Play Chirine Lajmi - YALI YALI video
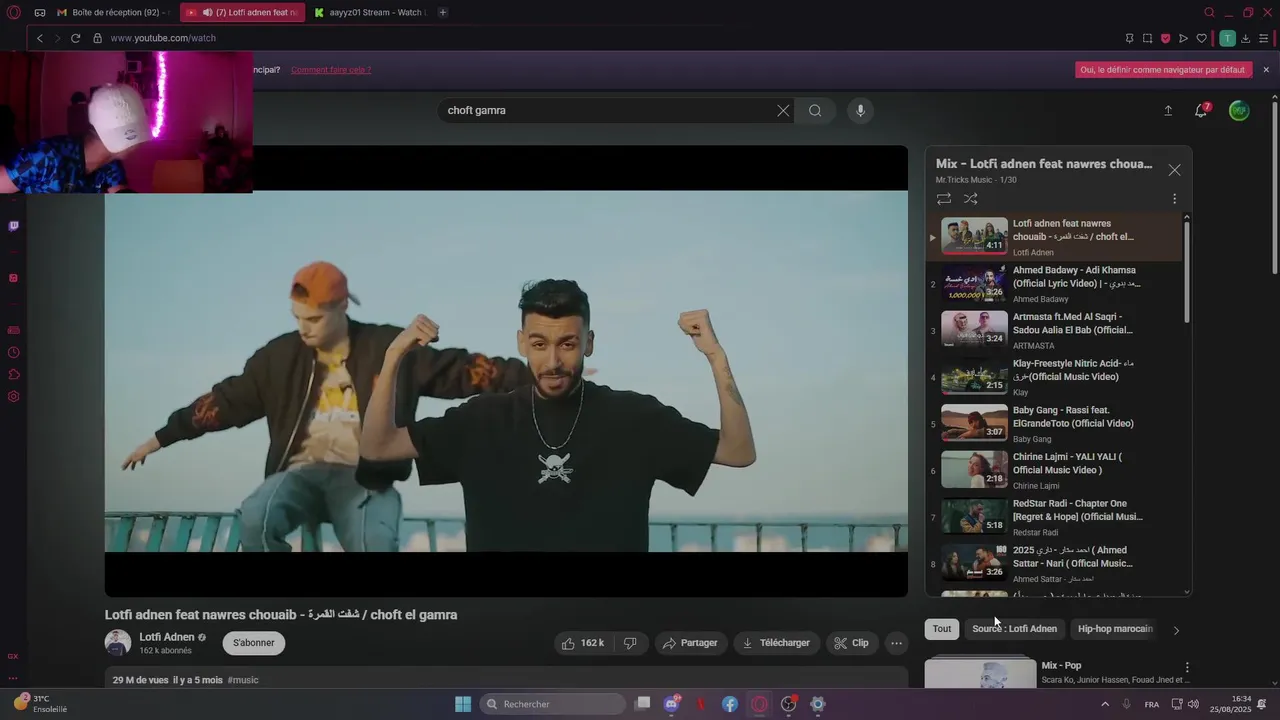1280x720 pixels. pyautogui.click(x=1054, y=470)
